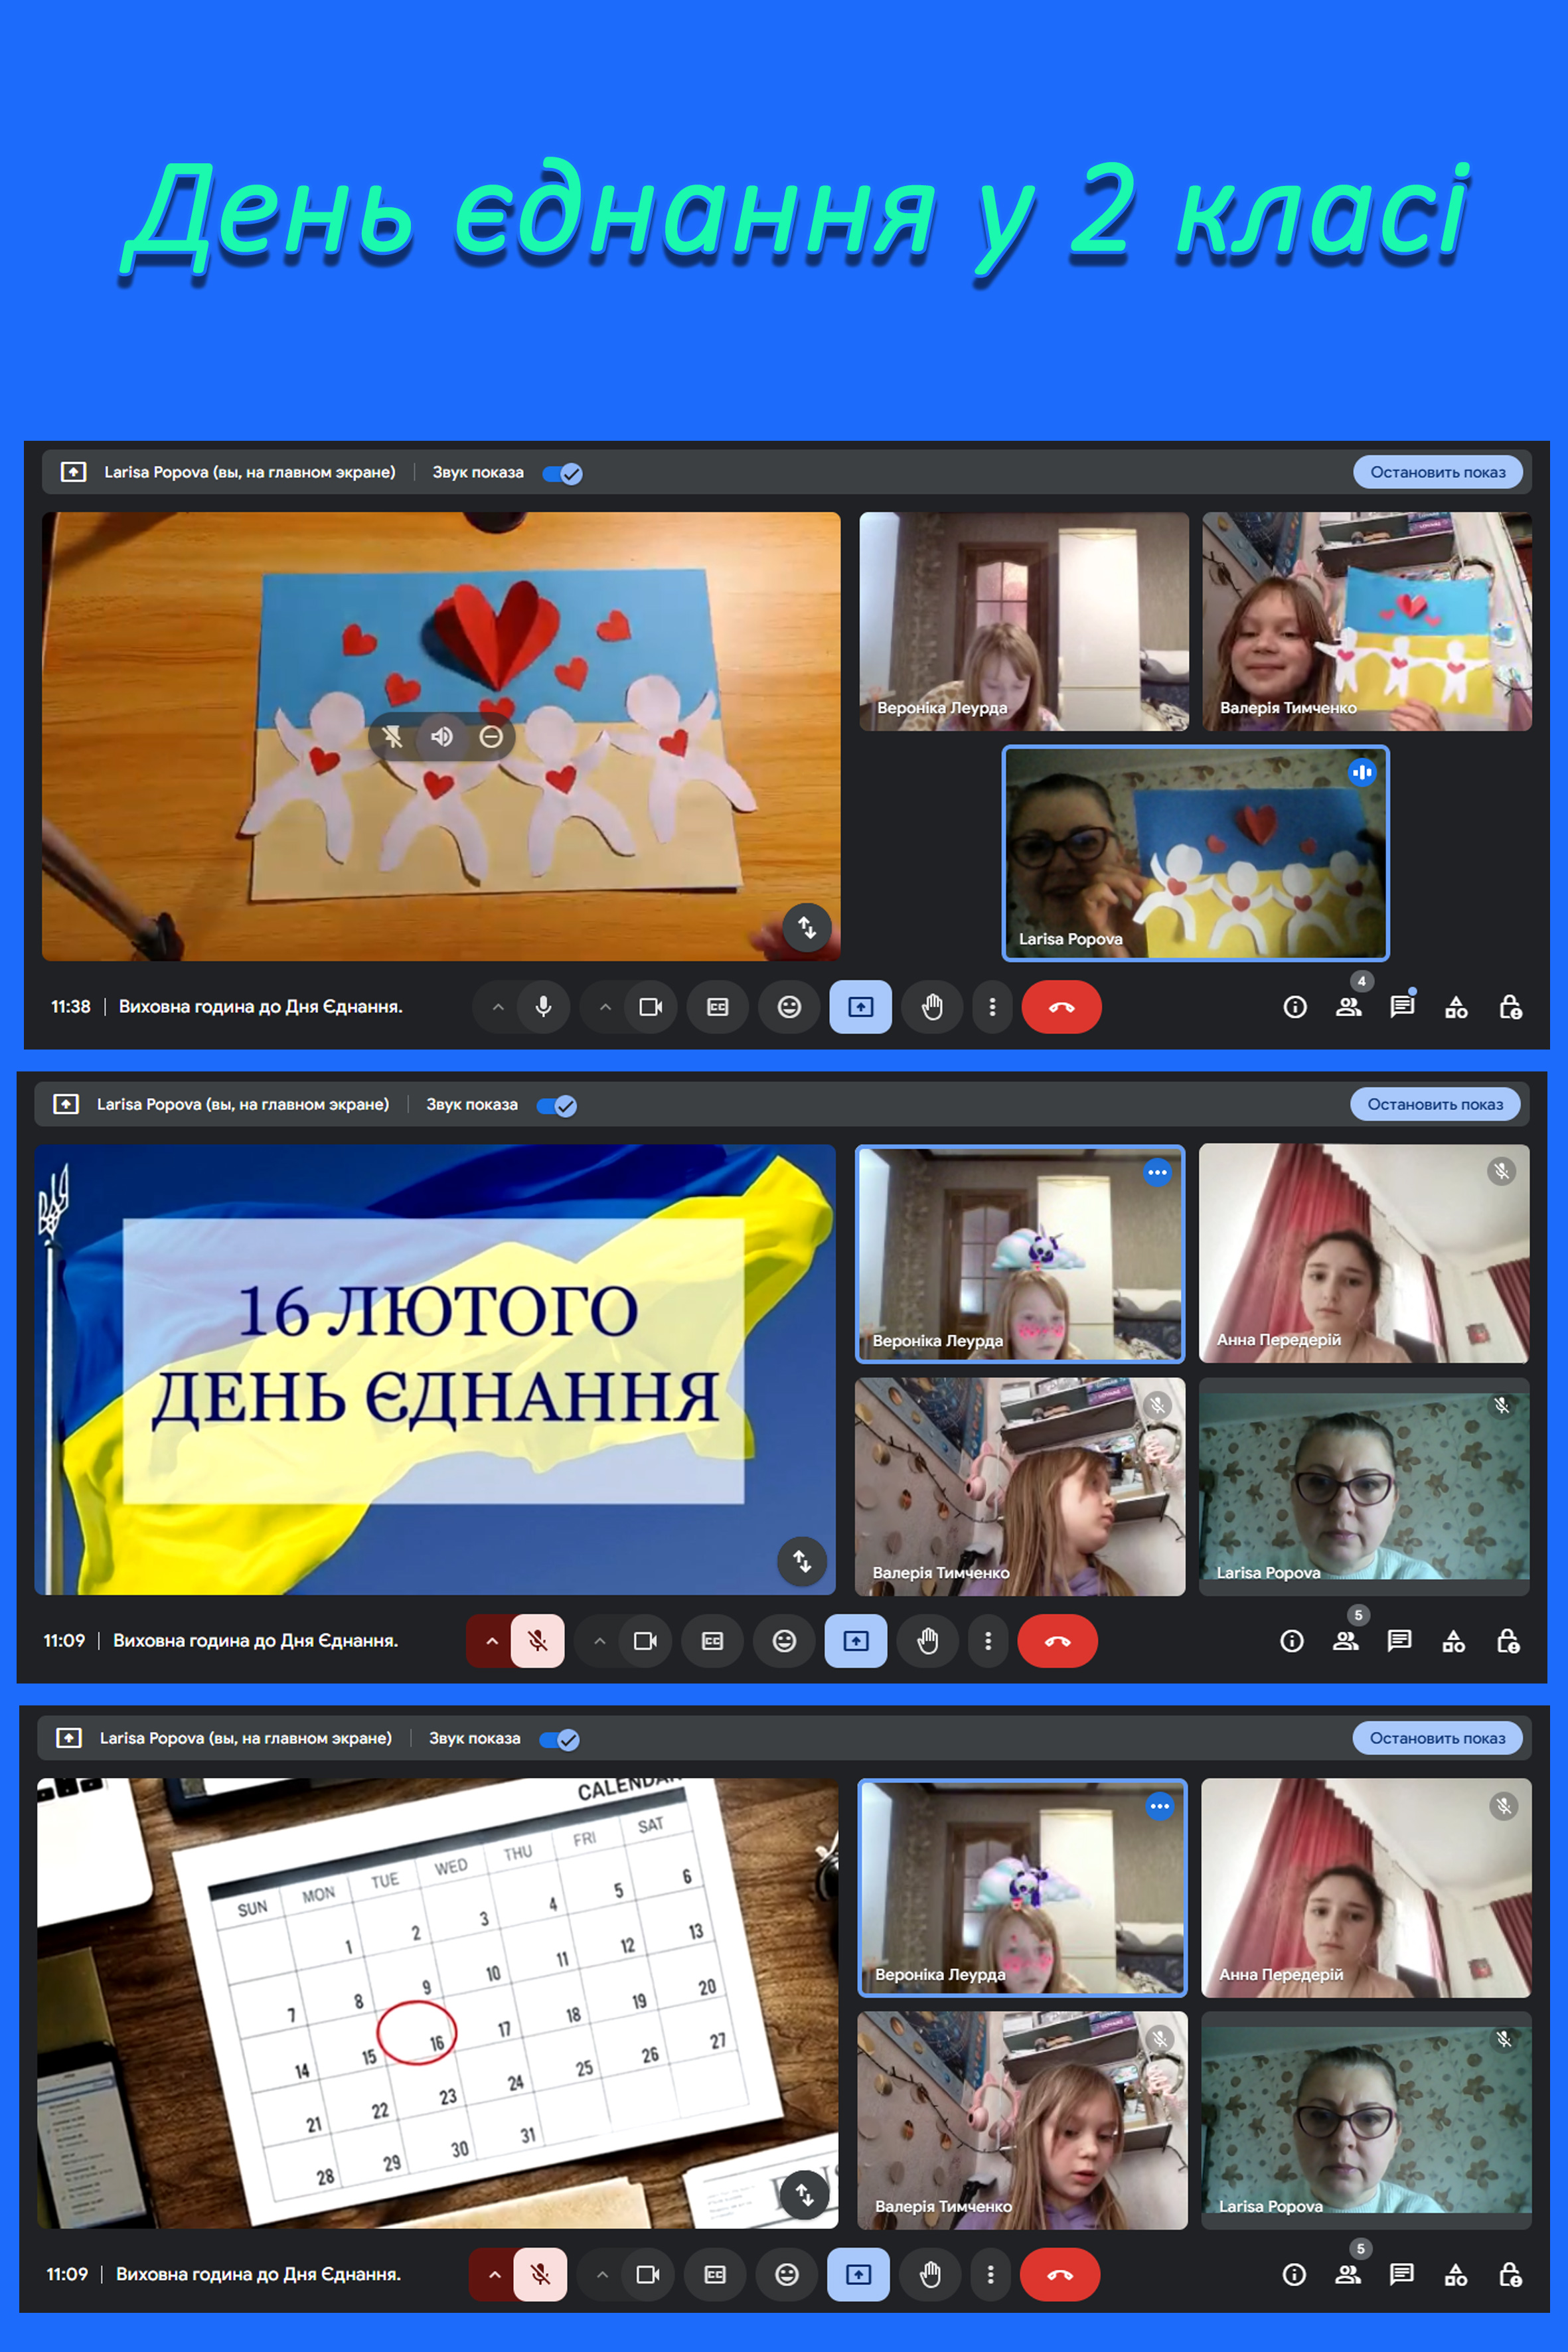The image size is (1568, 2352).
Task: Expand audio settings chevron beside unmuted microphone
Action: 498,1007
